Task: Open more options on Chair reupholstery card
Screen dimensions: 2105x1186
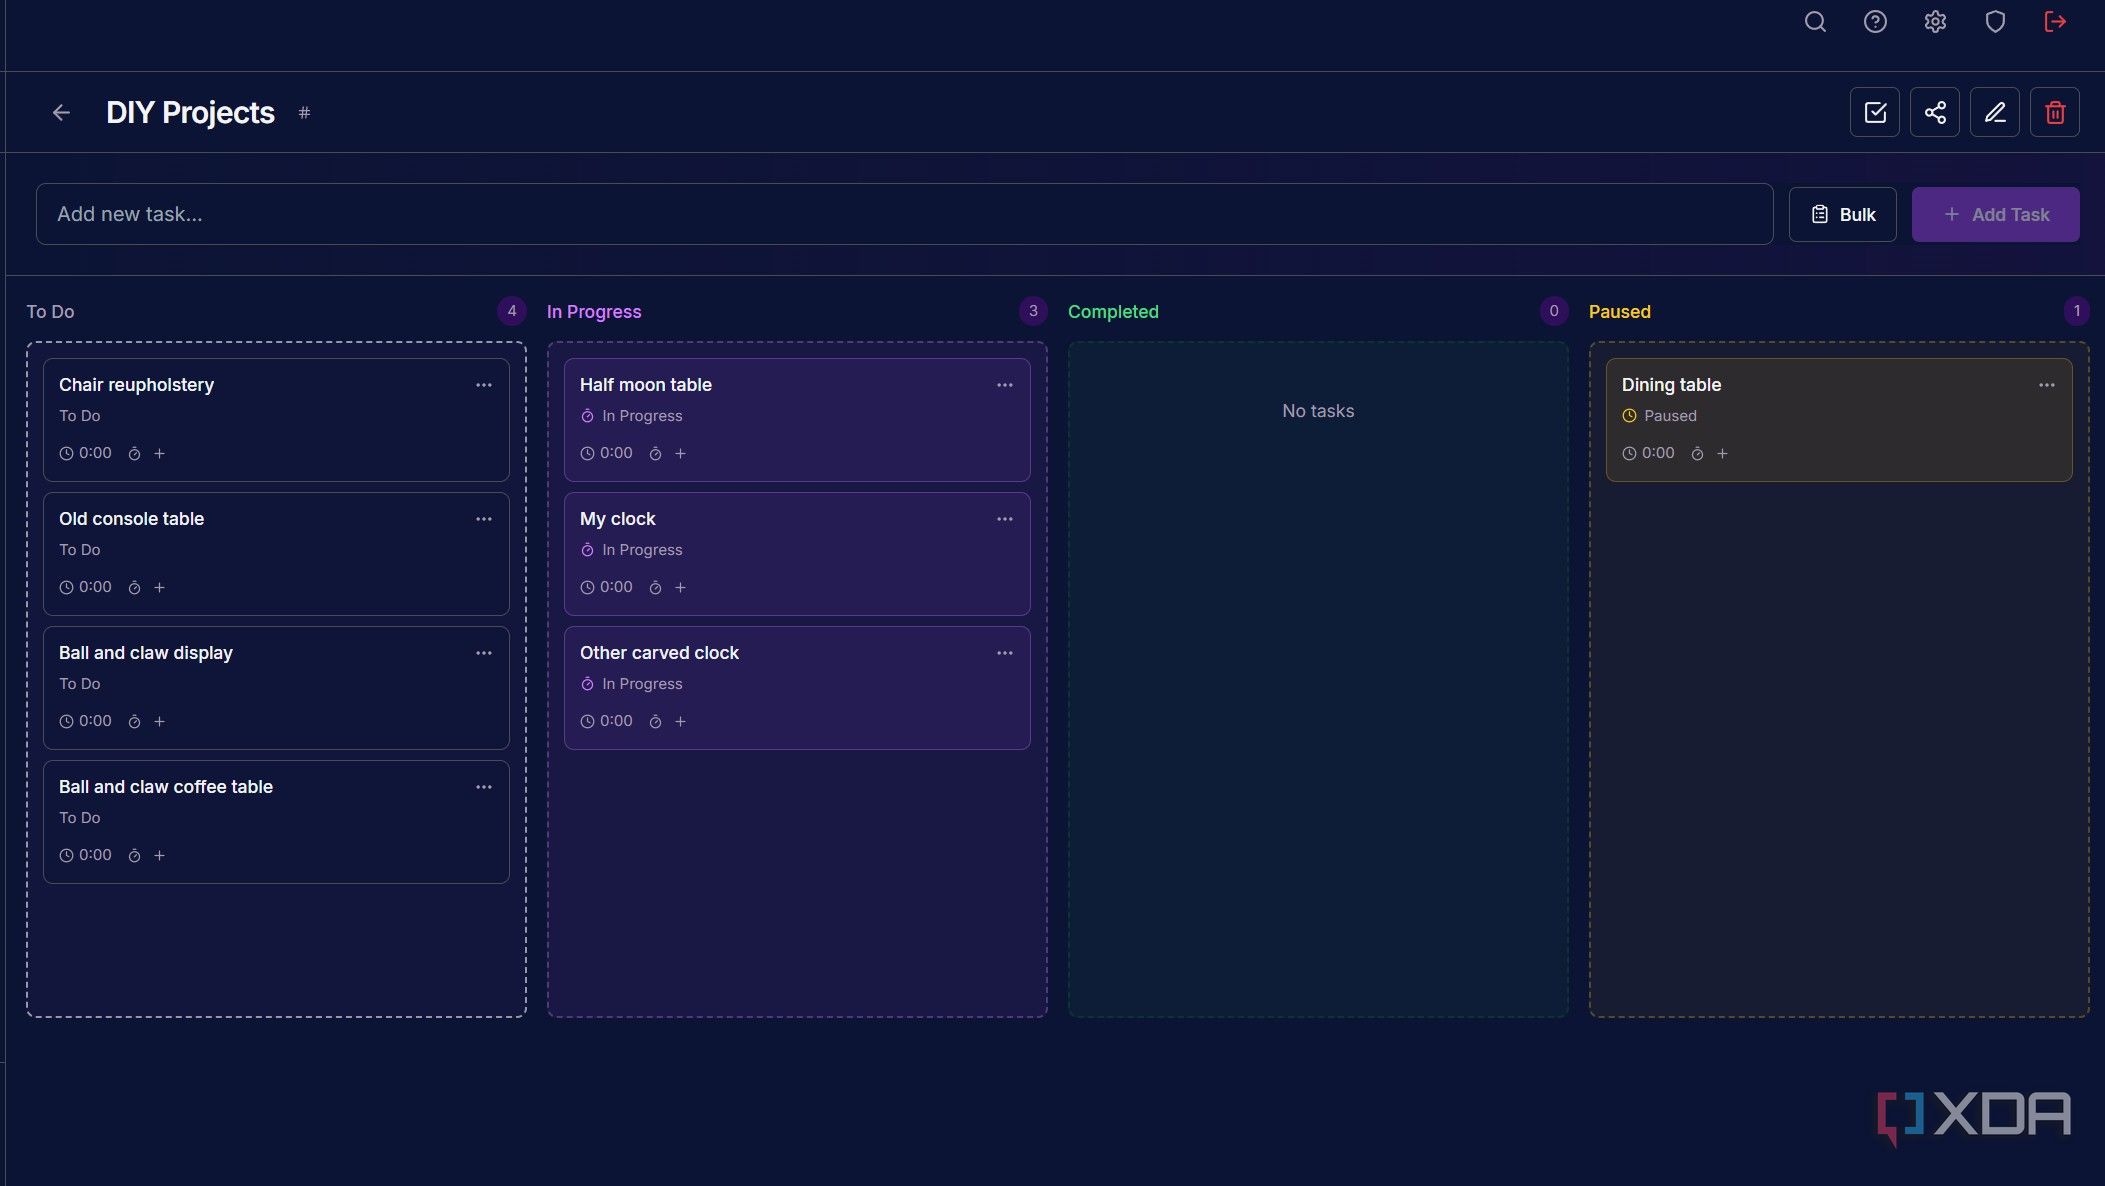Action: click(x=484, y=385)
